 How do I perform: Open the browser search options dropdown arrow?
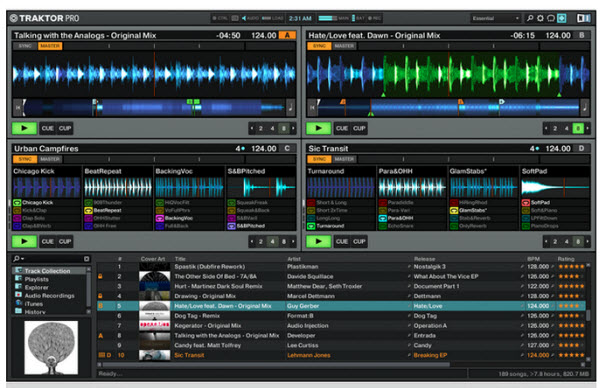23,259
